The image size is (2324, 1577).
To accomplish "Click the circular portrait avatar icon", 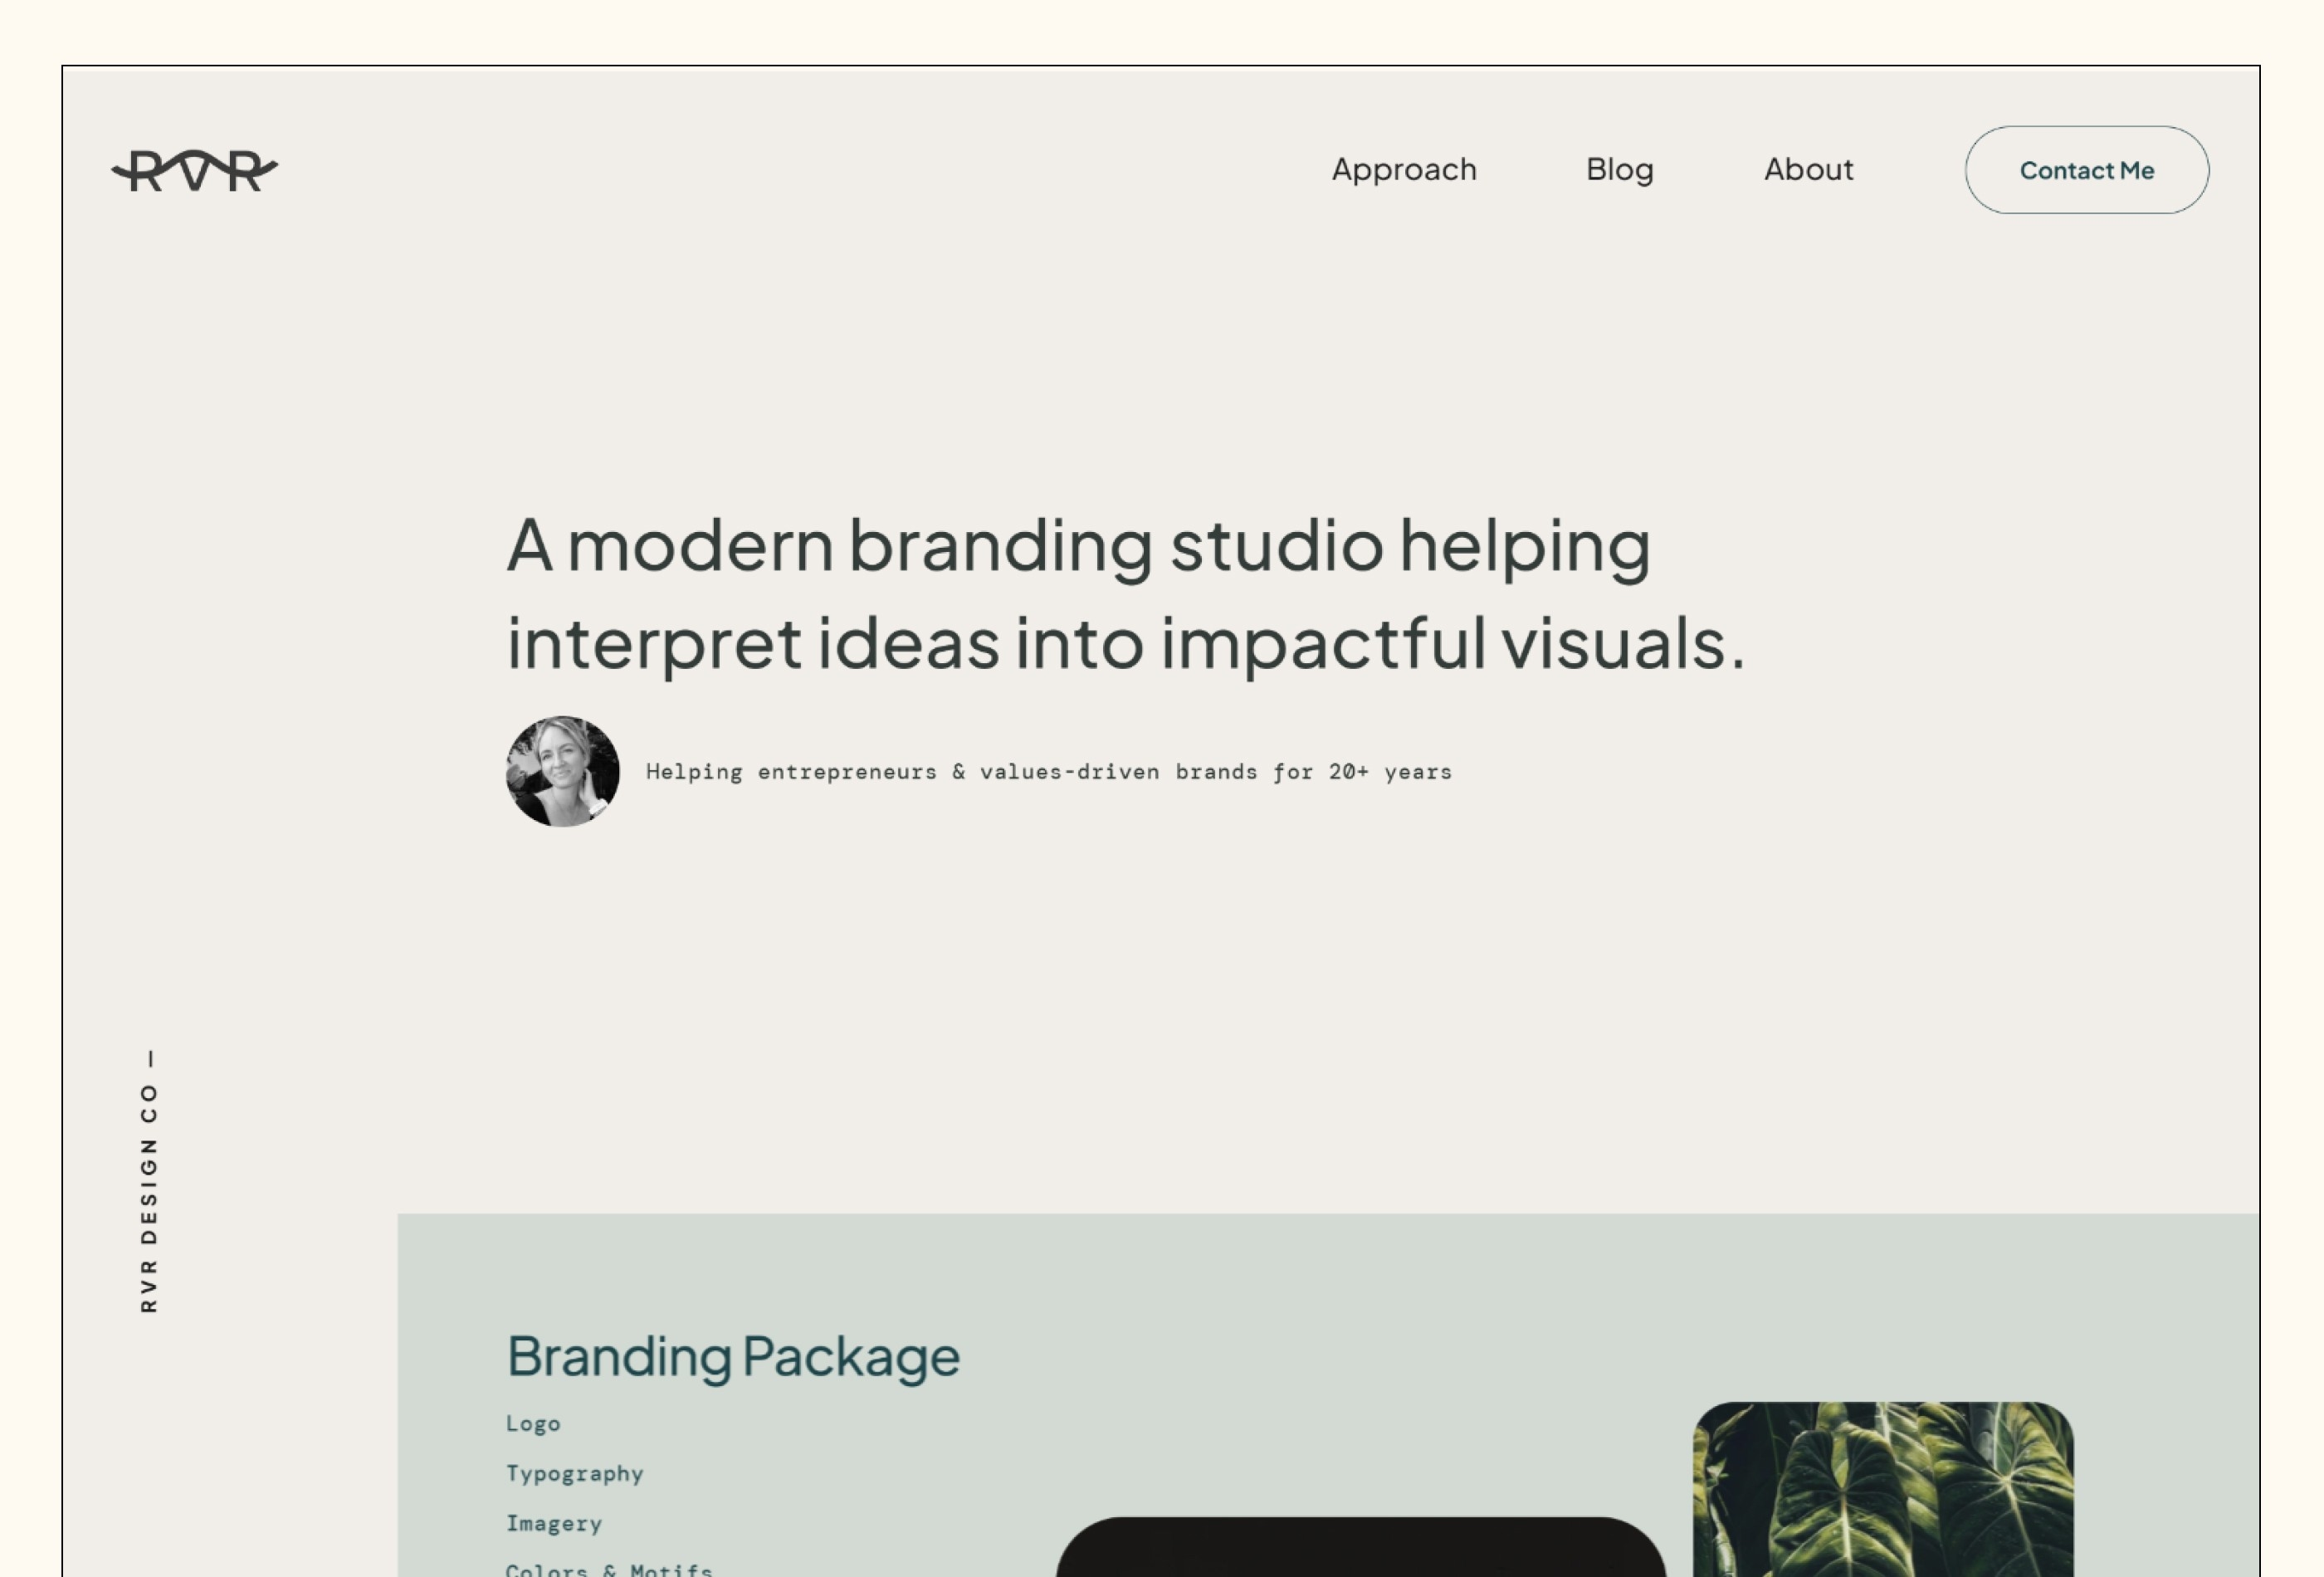I will point(559,771).
